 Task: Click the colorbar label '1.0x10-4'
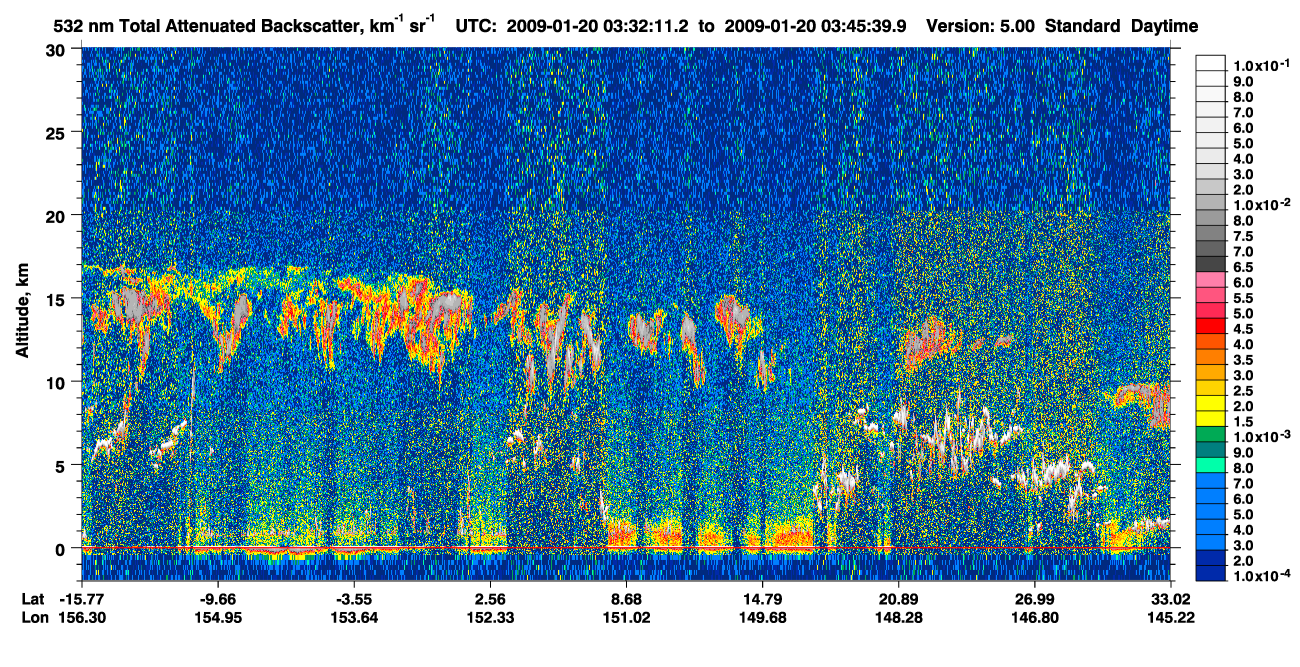[1260, 574]
